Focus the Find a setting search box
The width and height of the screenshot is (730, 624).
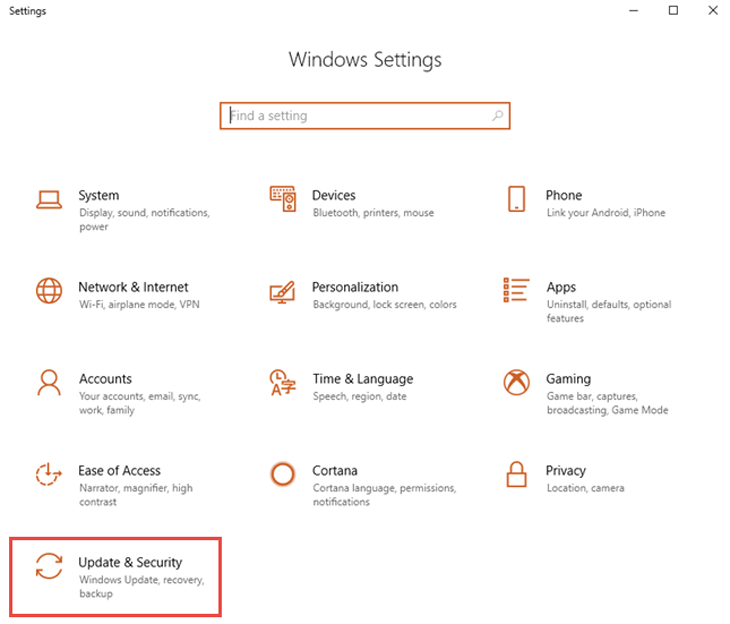pos(365,116)
